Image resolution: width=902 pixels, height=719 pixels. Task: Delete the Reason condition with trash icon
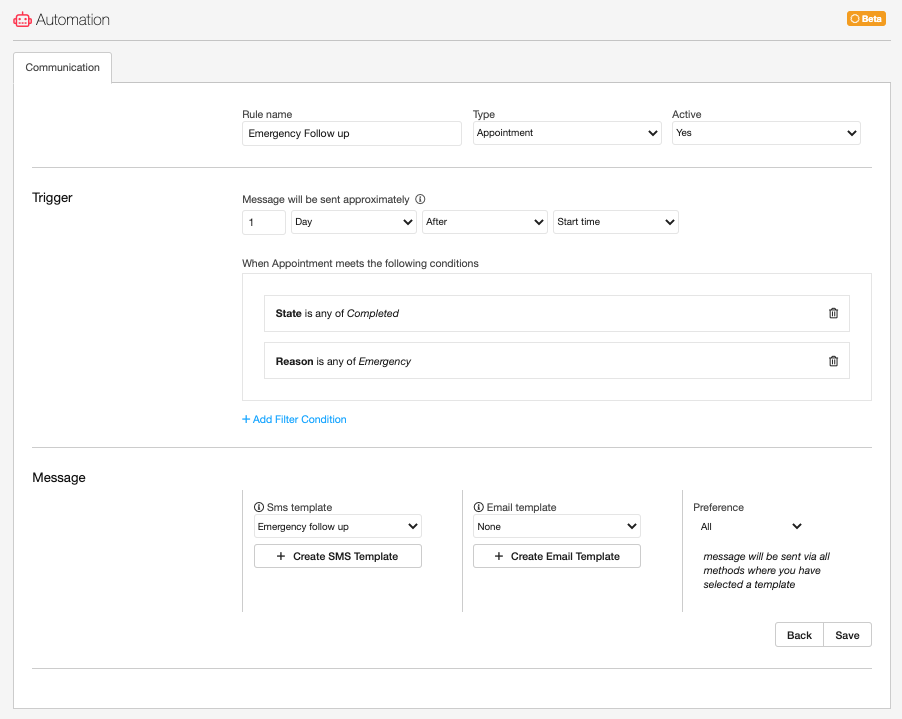pyautogui.click(x=833, y=361)
